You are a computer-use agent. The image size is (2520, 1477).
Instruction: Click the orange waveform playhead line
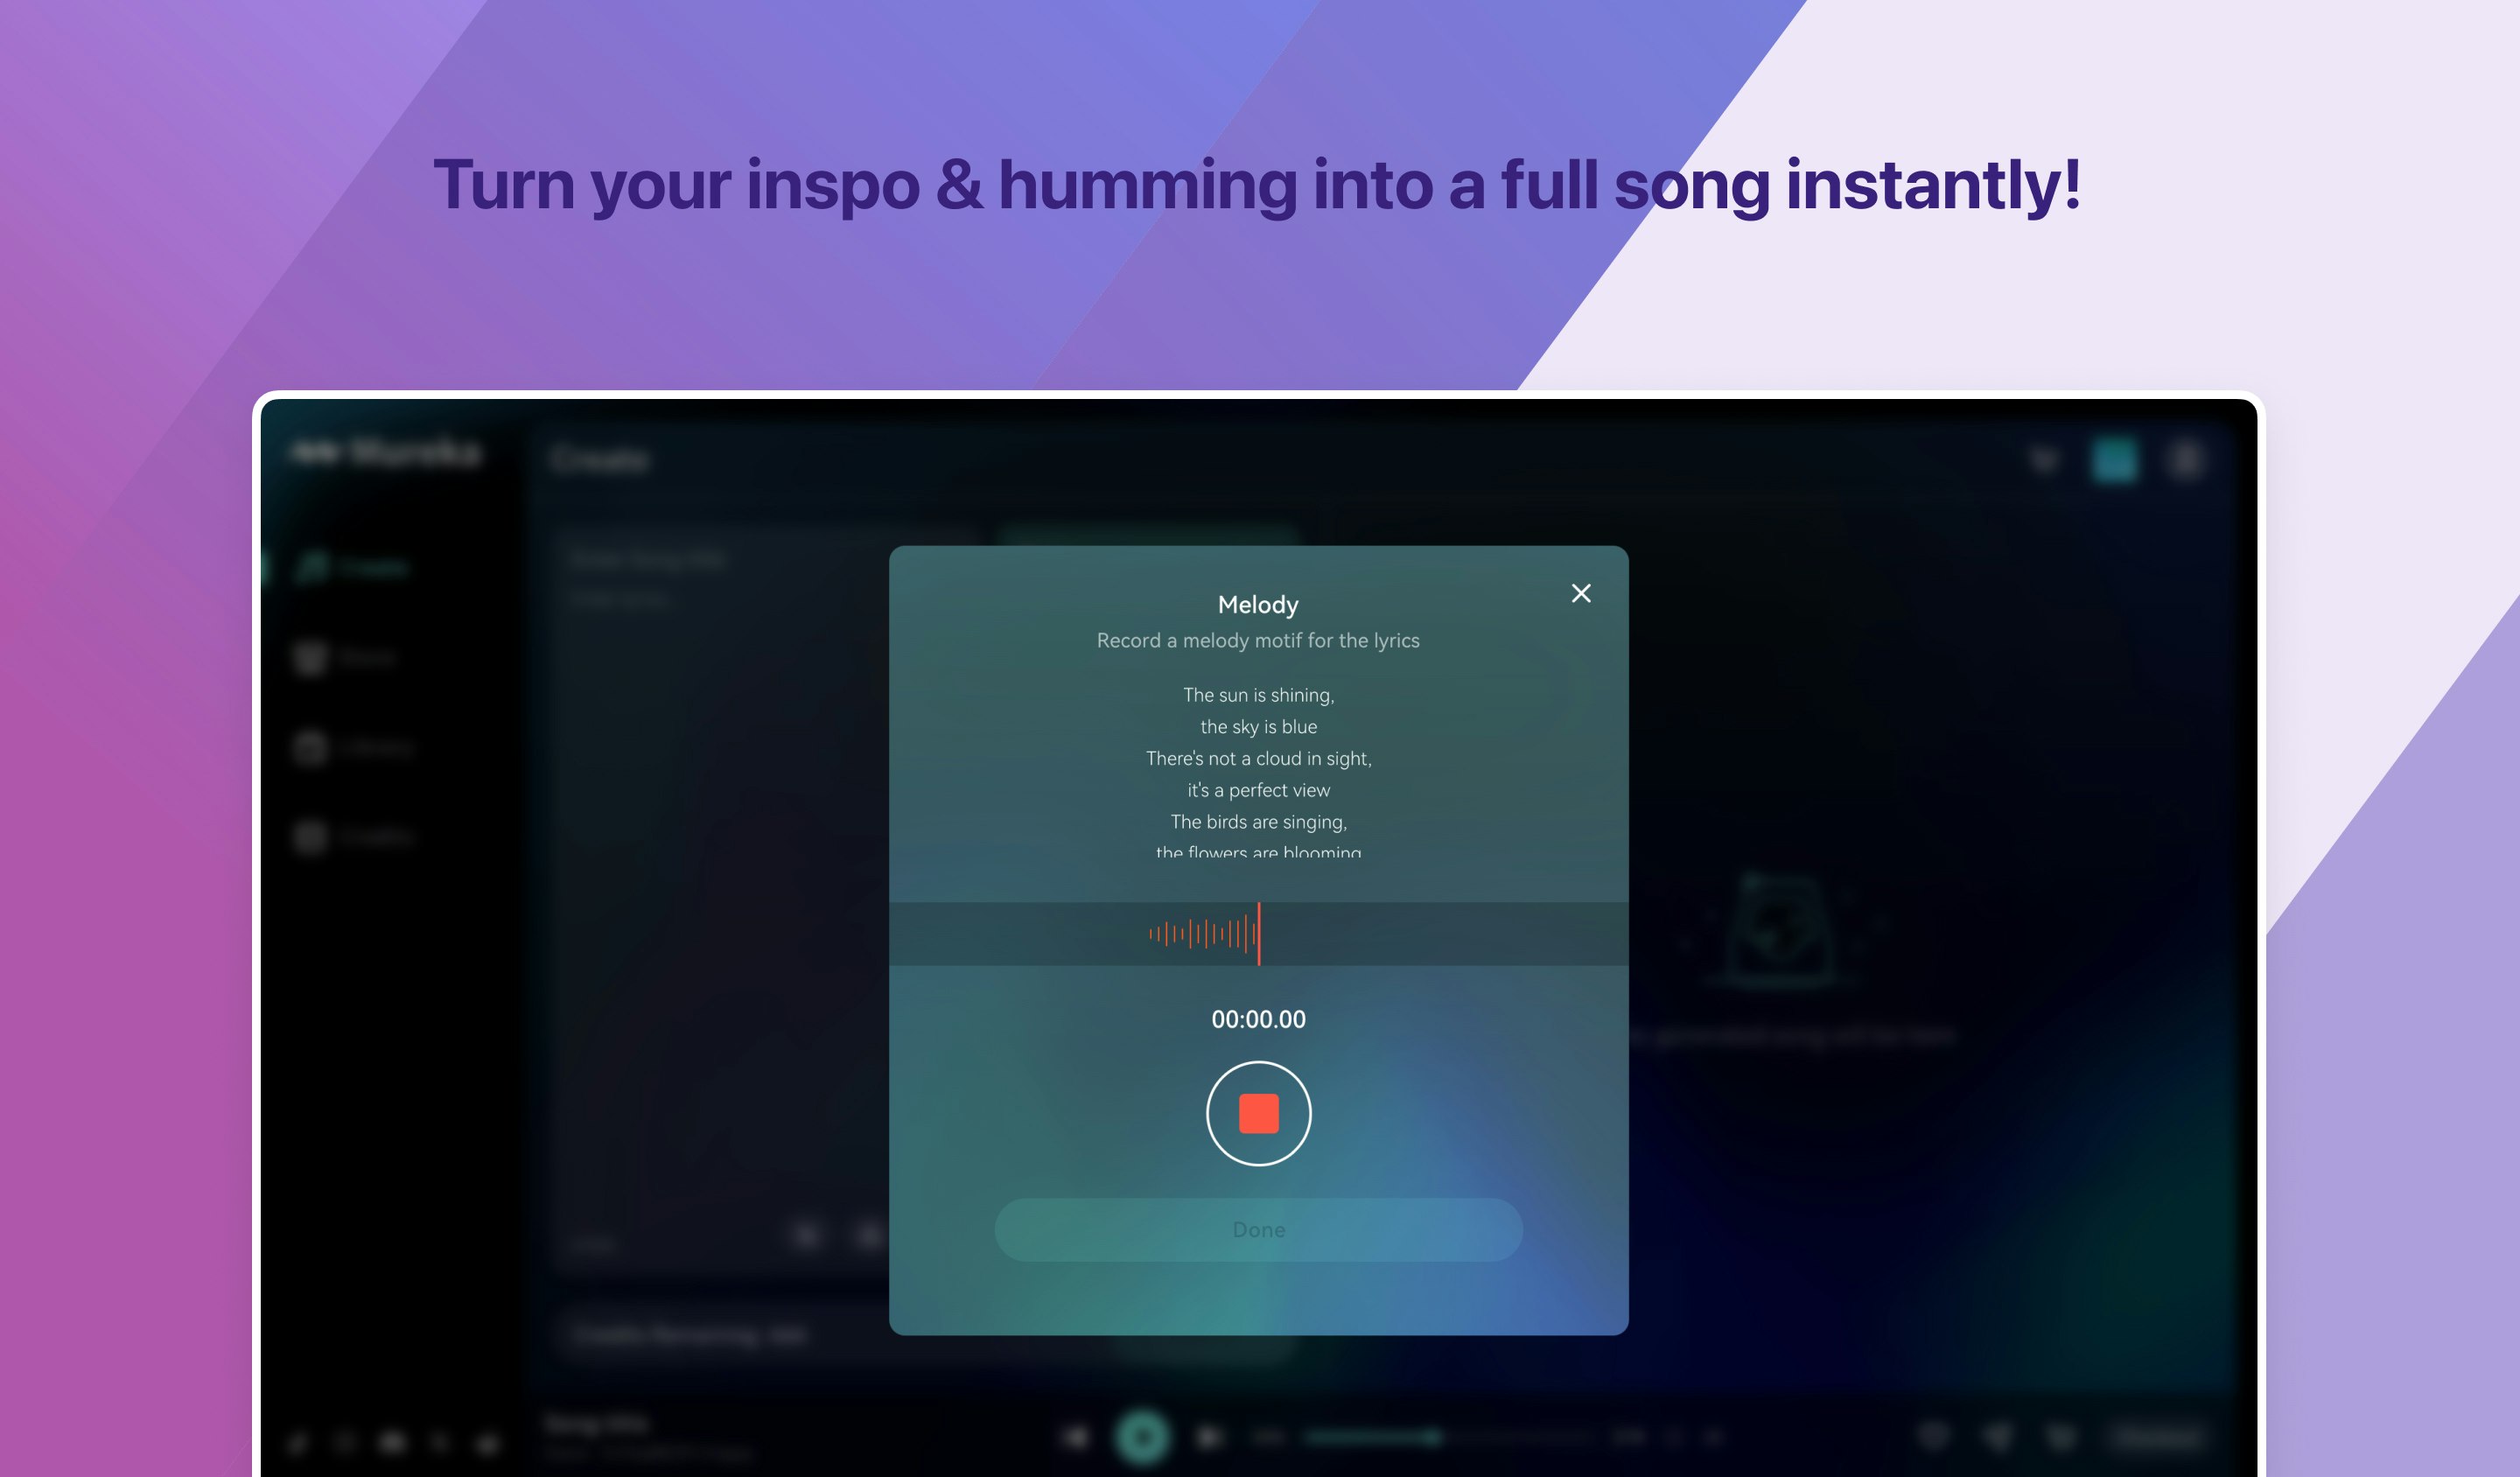[1258, 933]
